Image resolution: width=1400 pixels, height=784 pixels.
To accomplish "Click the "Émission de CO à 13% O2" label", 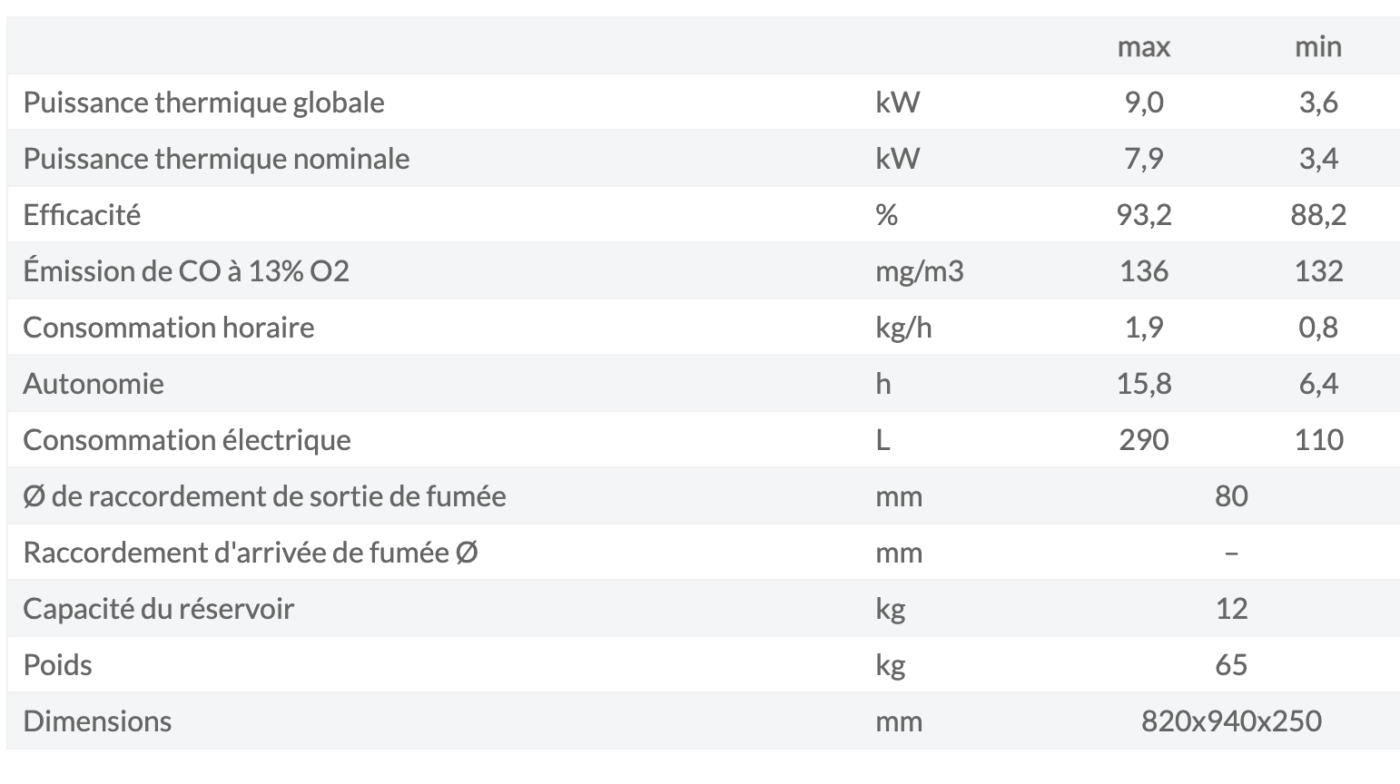I will tap(186, 272).
